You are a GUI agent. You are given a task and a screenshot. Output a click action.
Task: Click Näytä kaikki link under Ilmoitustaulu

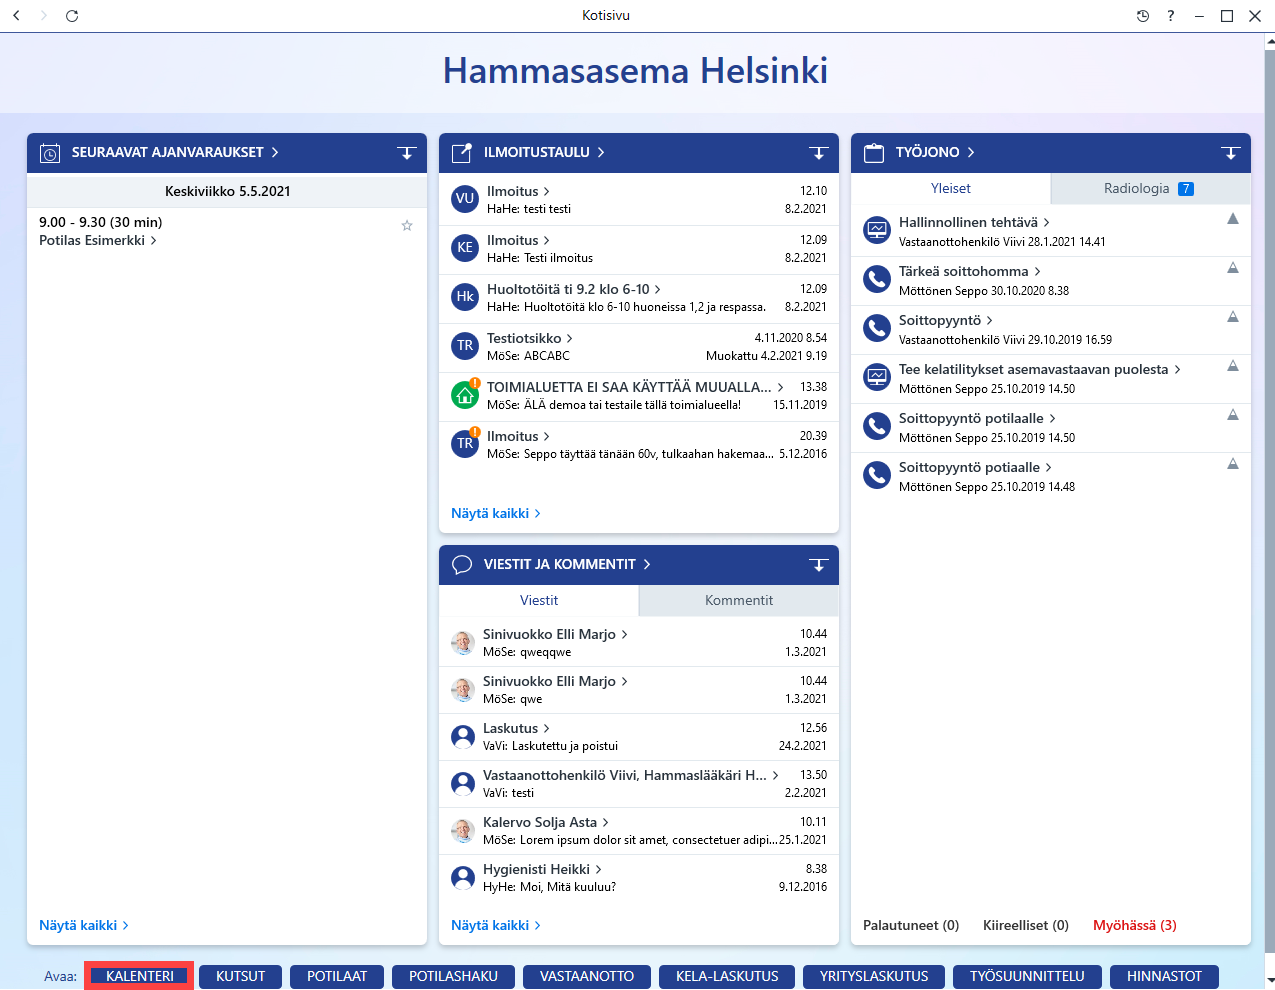coord(496,514)
